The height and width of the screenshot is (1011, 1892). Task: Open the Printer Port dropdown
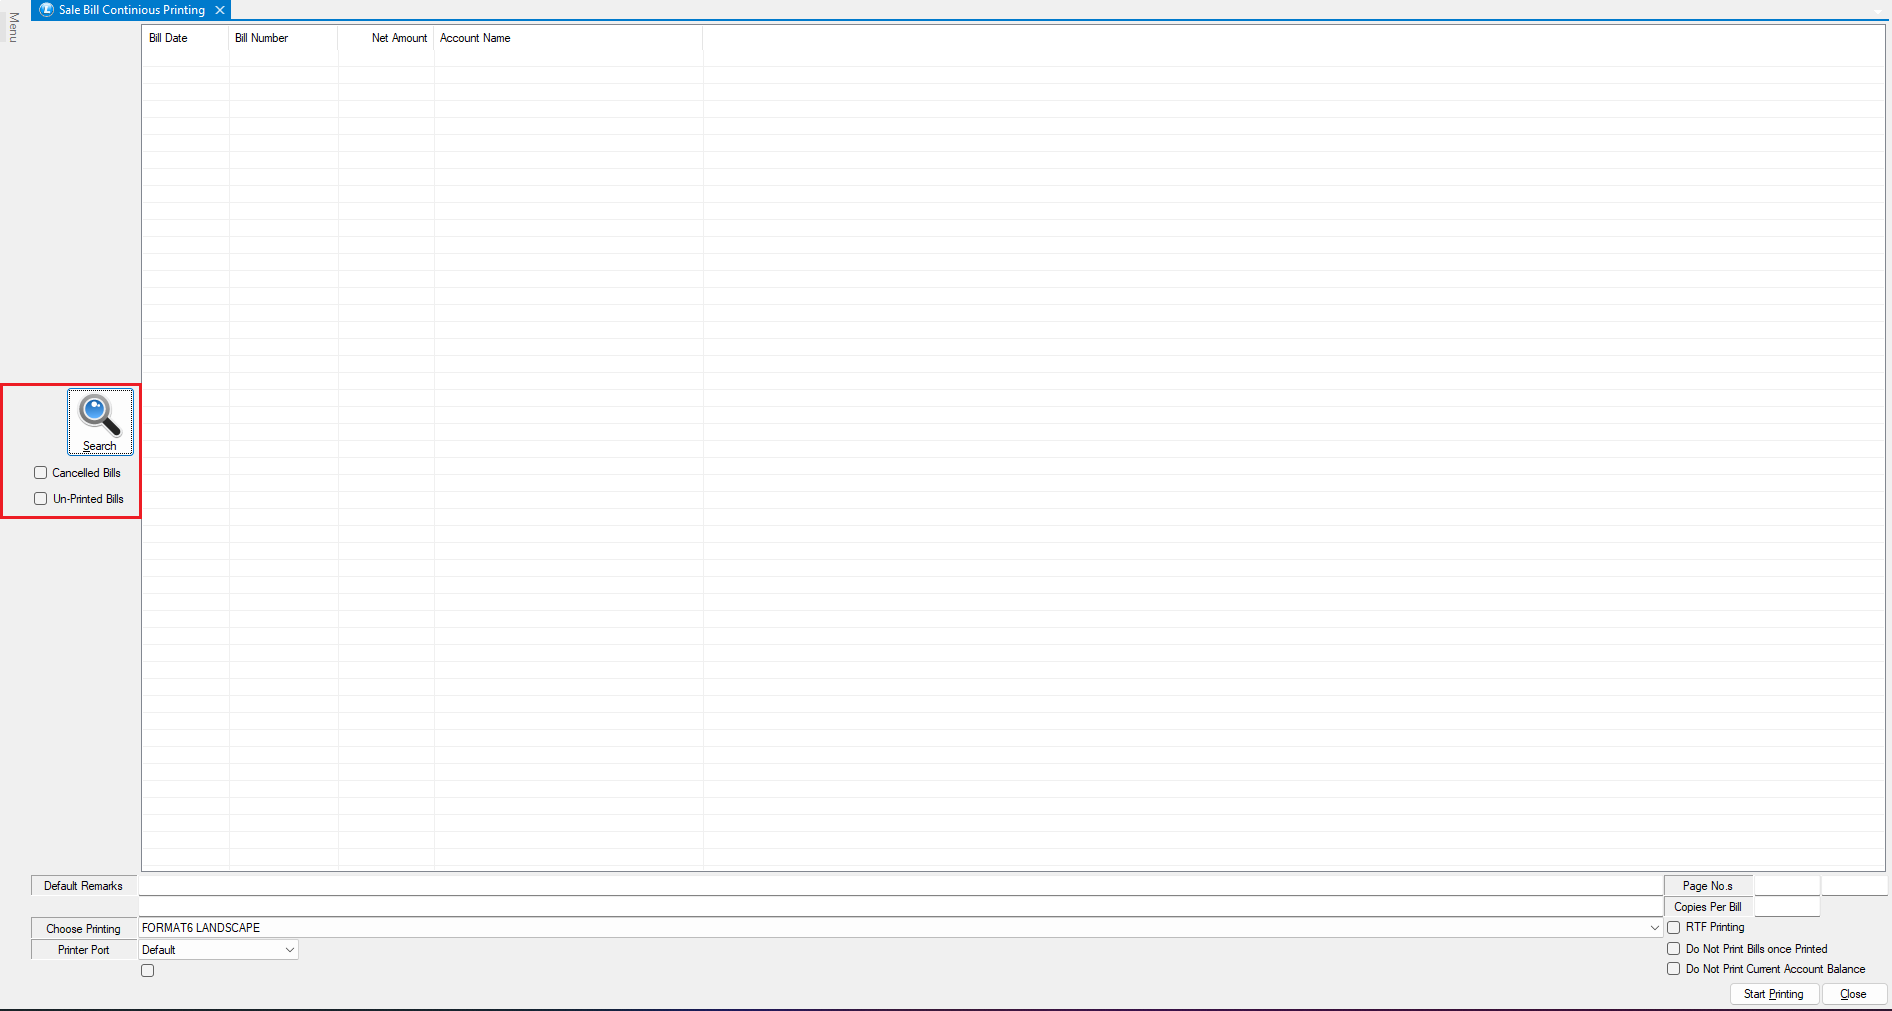click(x=289, y=950)
